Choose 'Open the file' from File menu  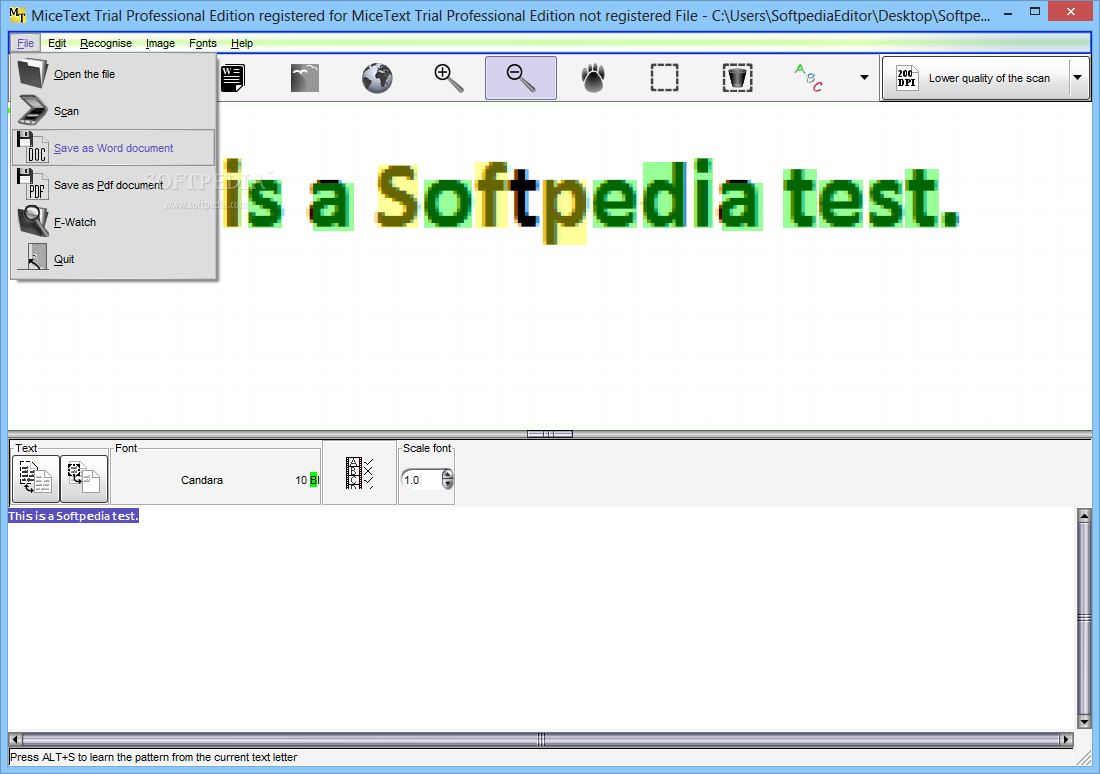pyautogui.click(x=114, y=74)
